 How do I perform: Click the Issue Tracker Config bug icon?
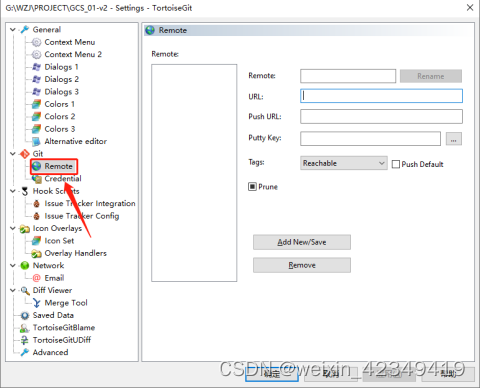(36, 216)
